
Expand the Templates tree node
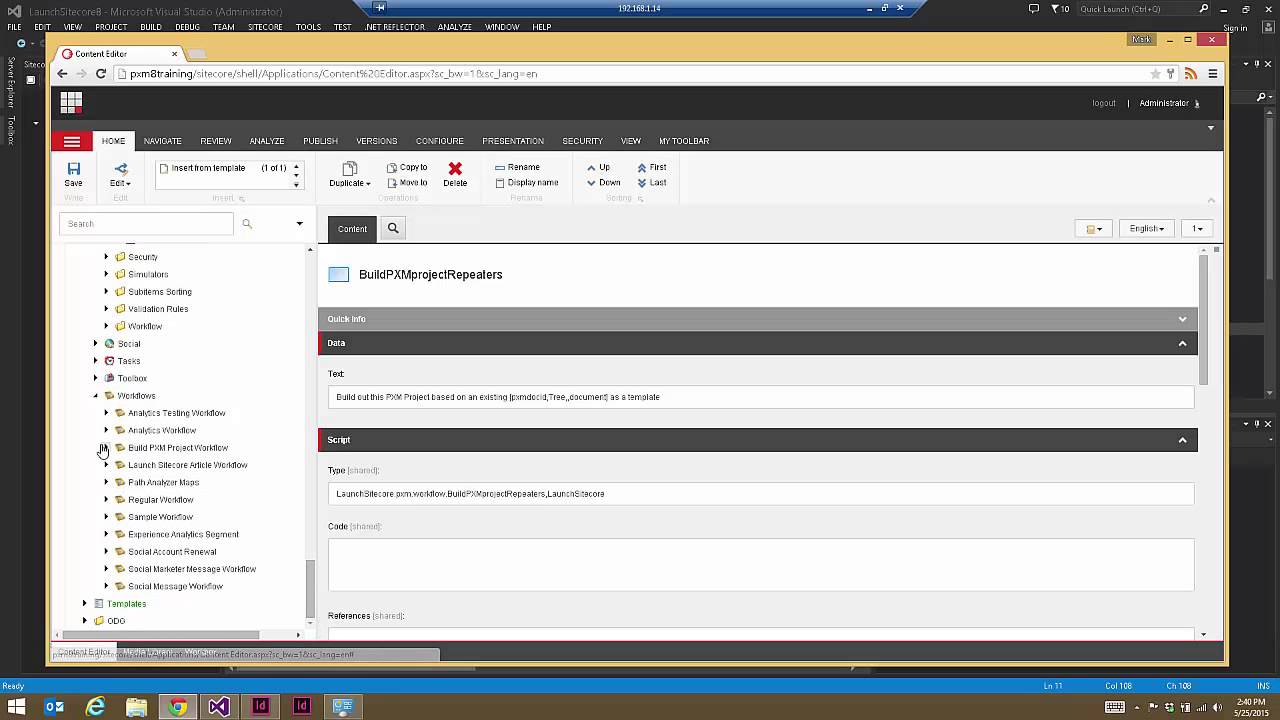tap(85, 603)
